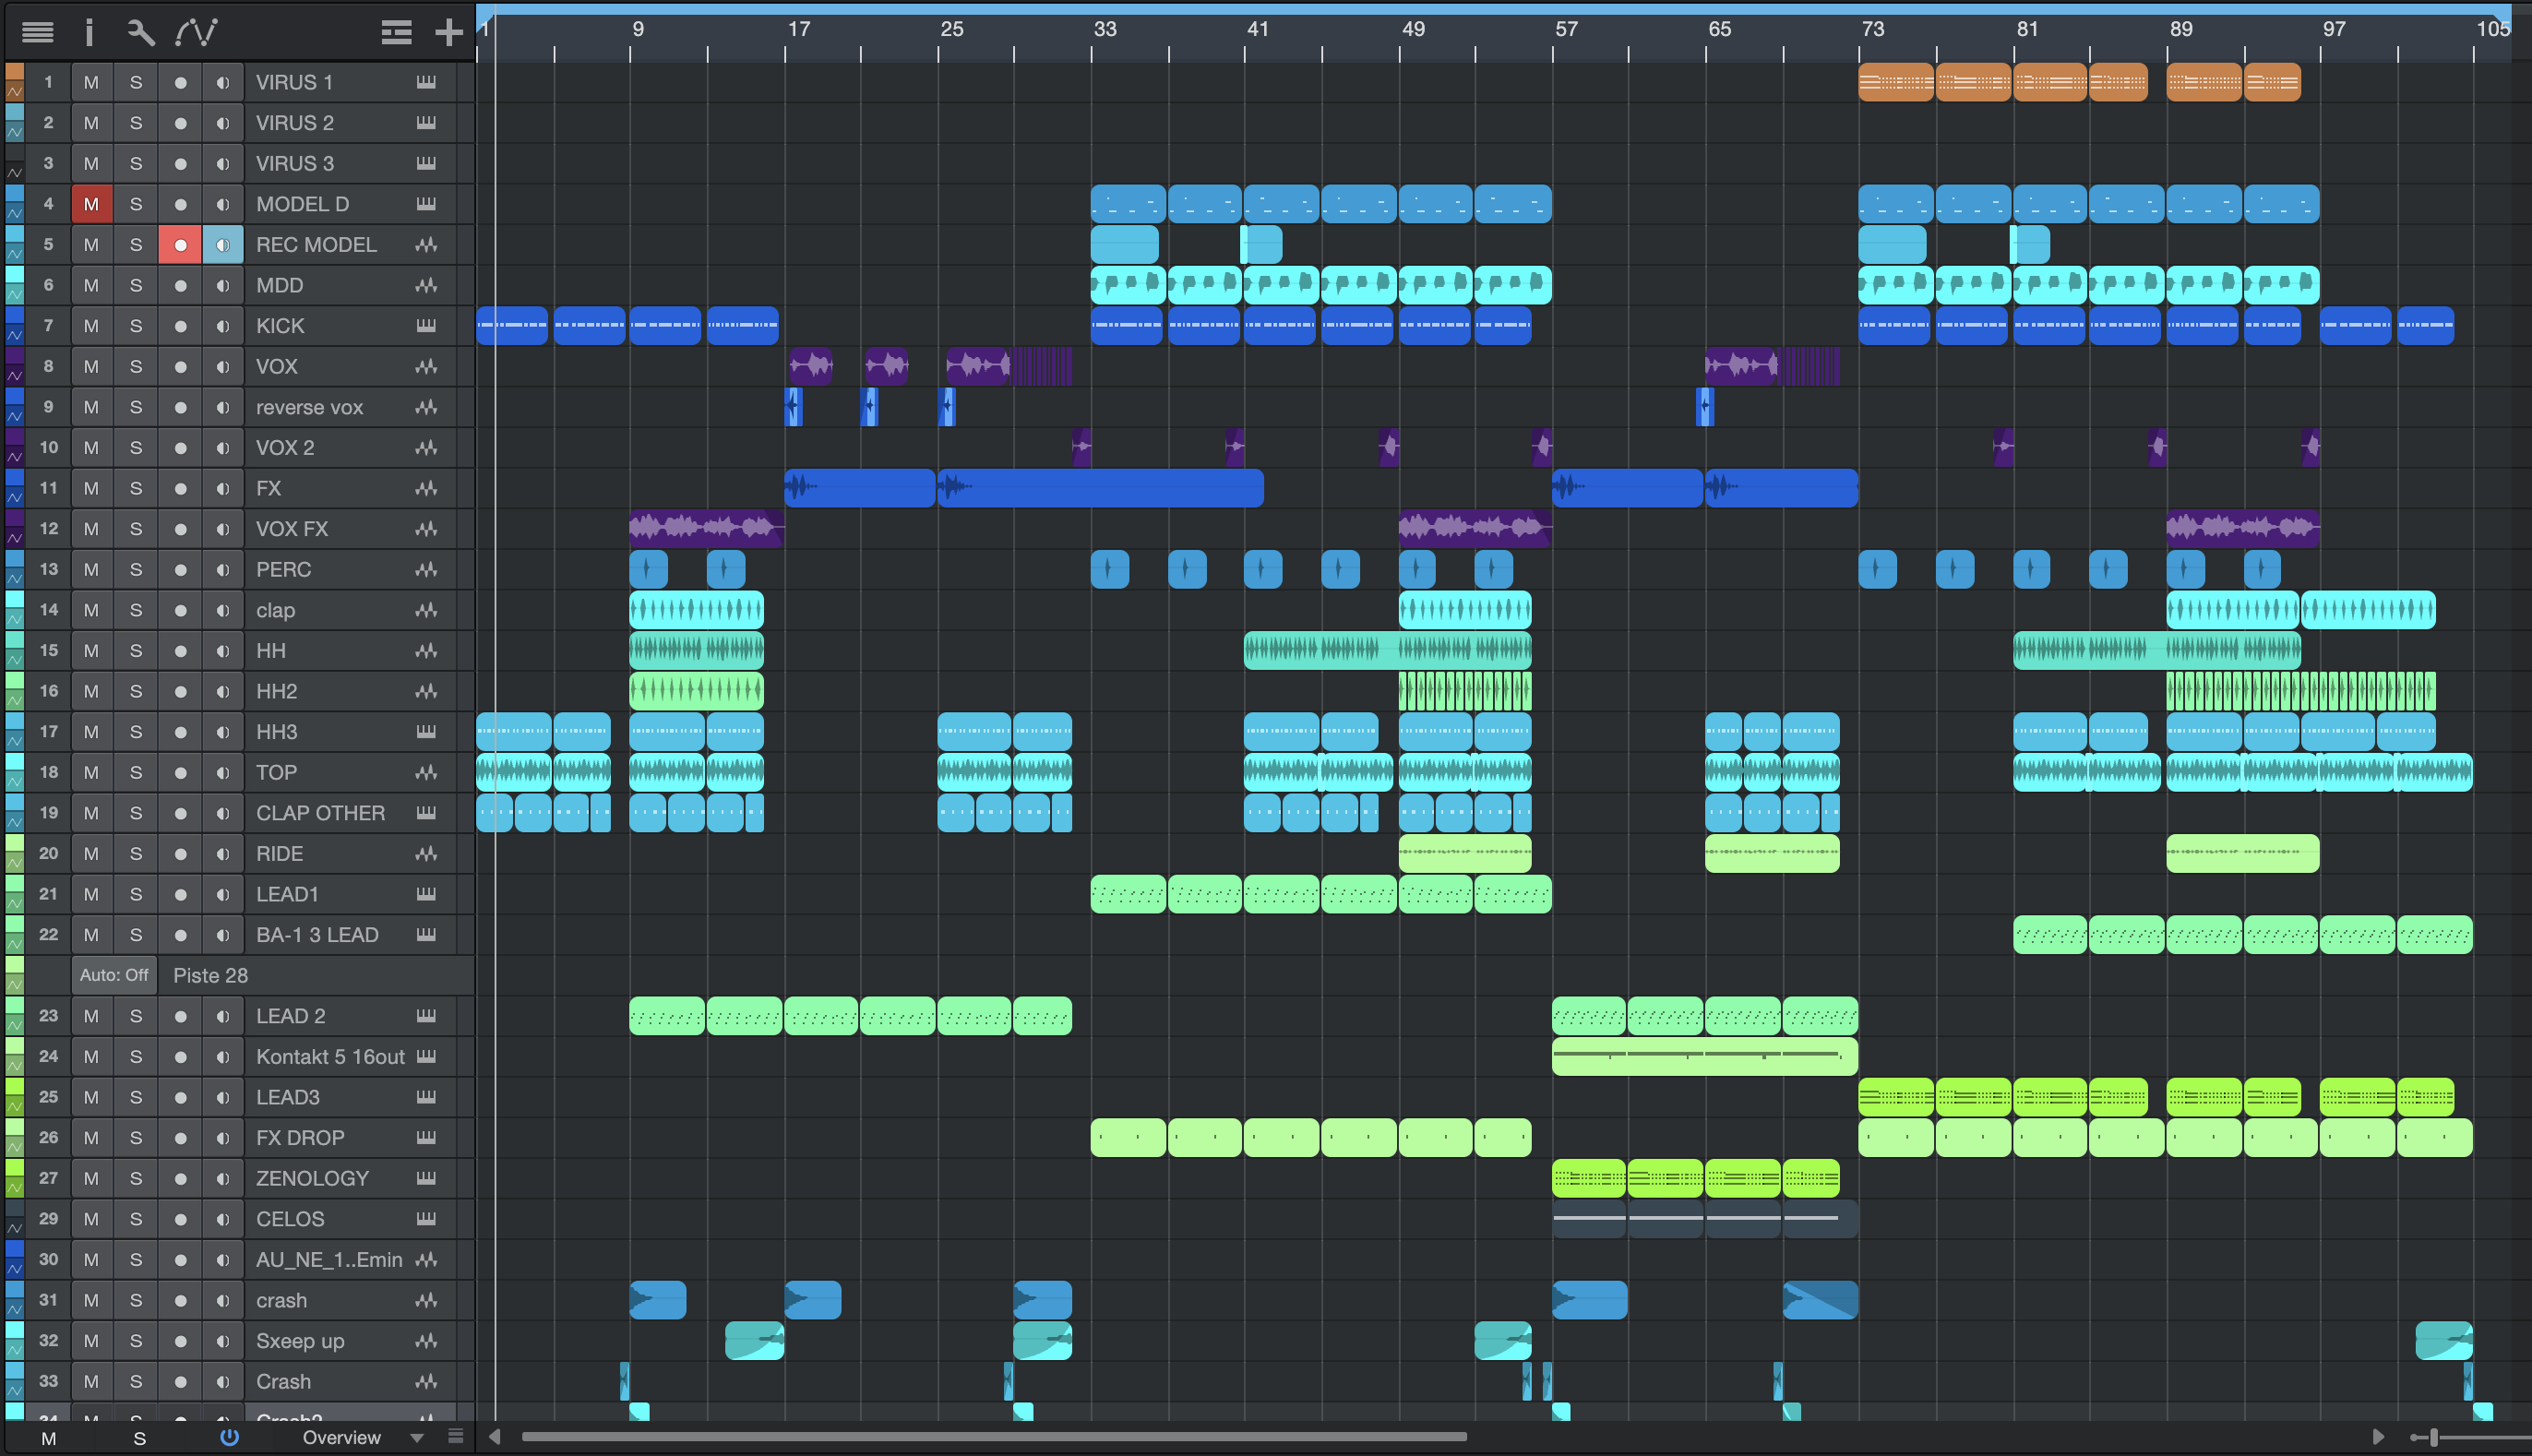
Task: Jump to bar 33 on the ruler
Action: (1104, 29)
